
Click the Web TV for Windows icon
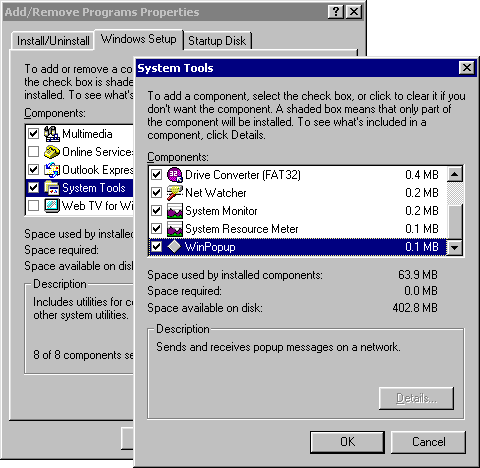[x=52, y=206]
